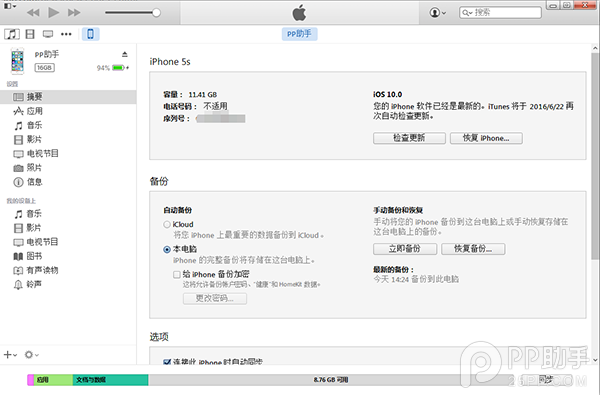Viewport: 600px width, 395px height.
Task: Open the gear settings dropdown at sidebar bottom
Action: (31, 355)
